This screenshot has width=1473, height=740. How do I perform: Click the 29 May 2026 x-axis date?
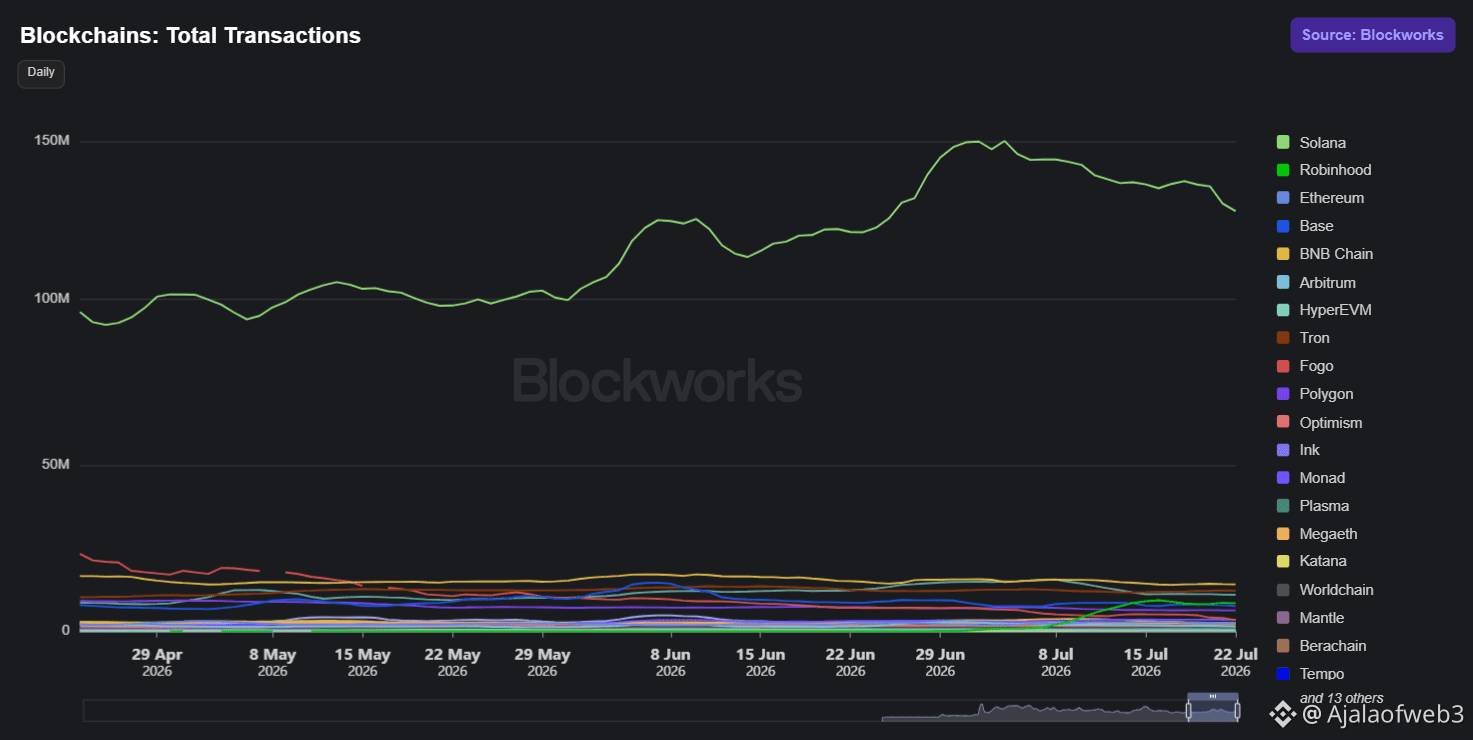(x=542, y=663)
